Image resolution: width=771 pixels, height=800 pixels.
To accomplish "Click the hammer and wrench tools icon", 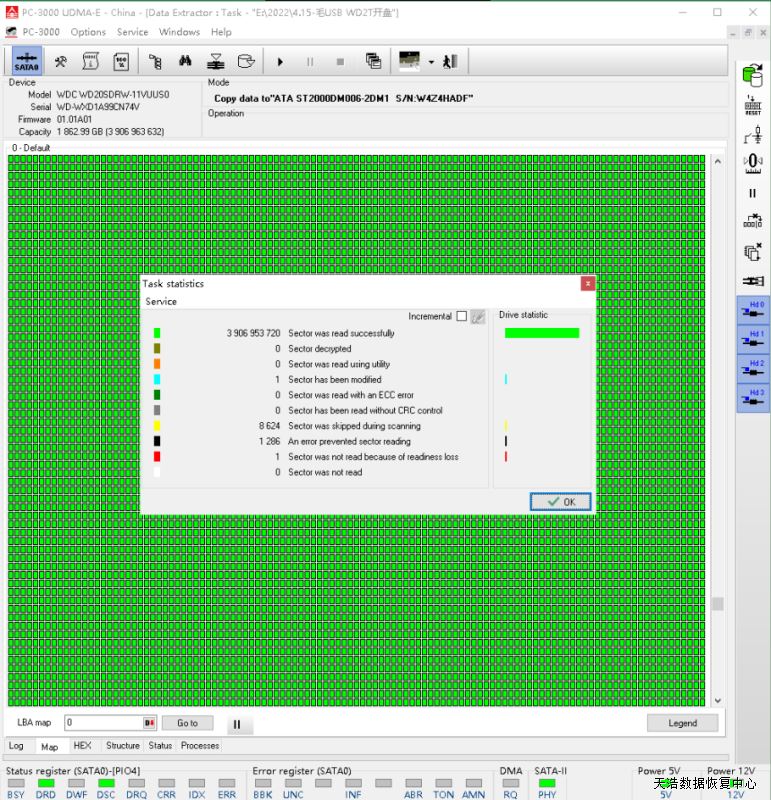I will [60, 61].
